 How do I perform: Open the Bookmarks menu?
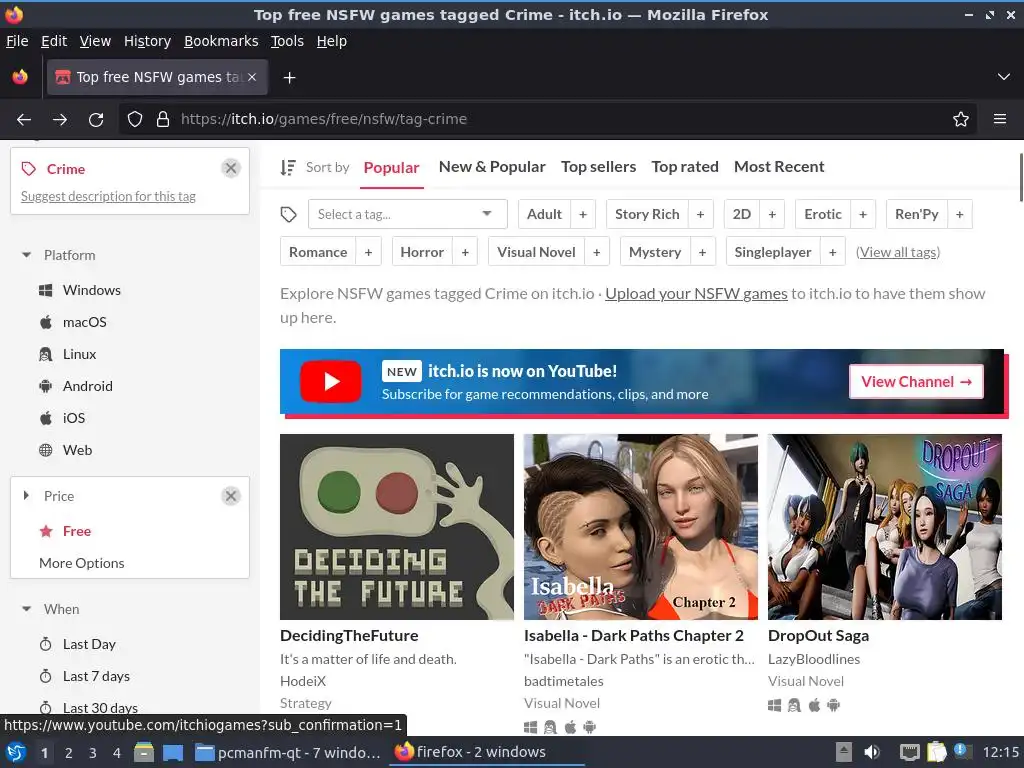coord(221,41)
